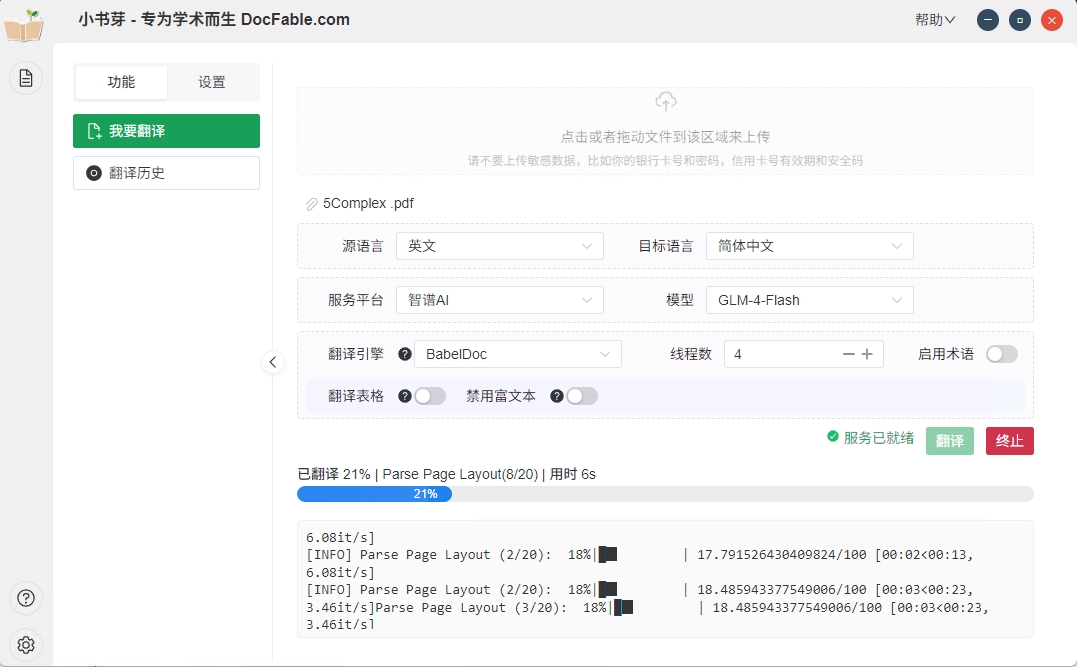Image resolution: width=1077 pixels, height=667 pixels.
Task: Switch to the 设置 tab
Action: pos(212,82)
